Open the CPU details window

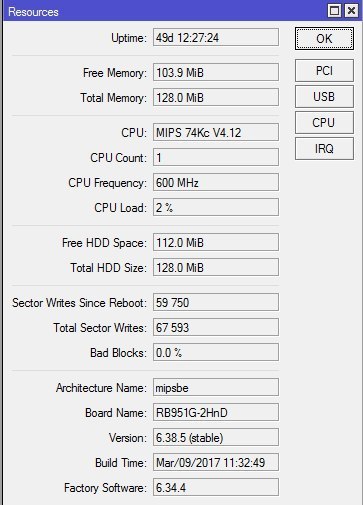(x=324, y=123)
